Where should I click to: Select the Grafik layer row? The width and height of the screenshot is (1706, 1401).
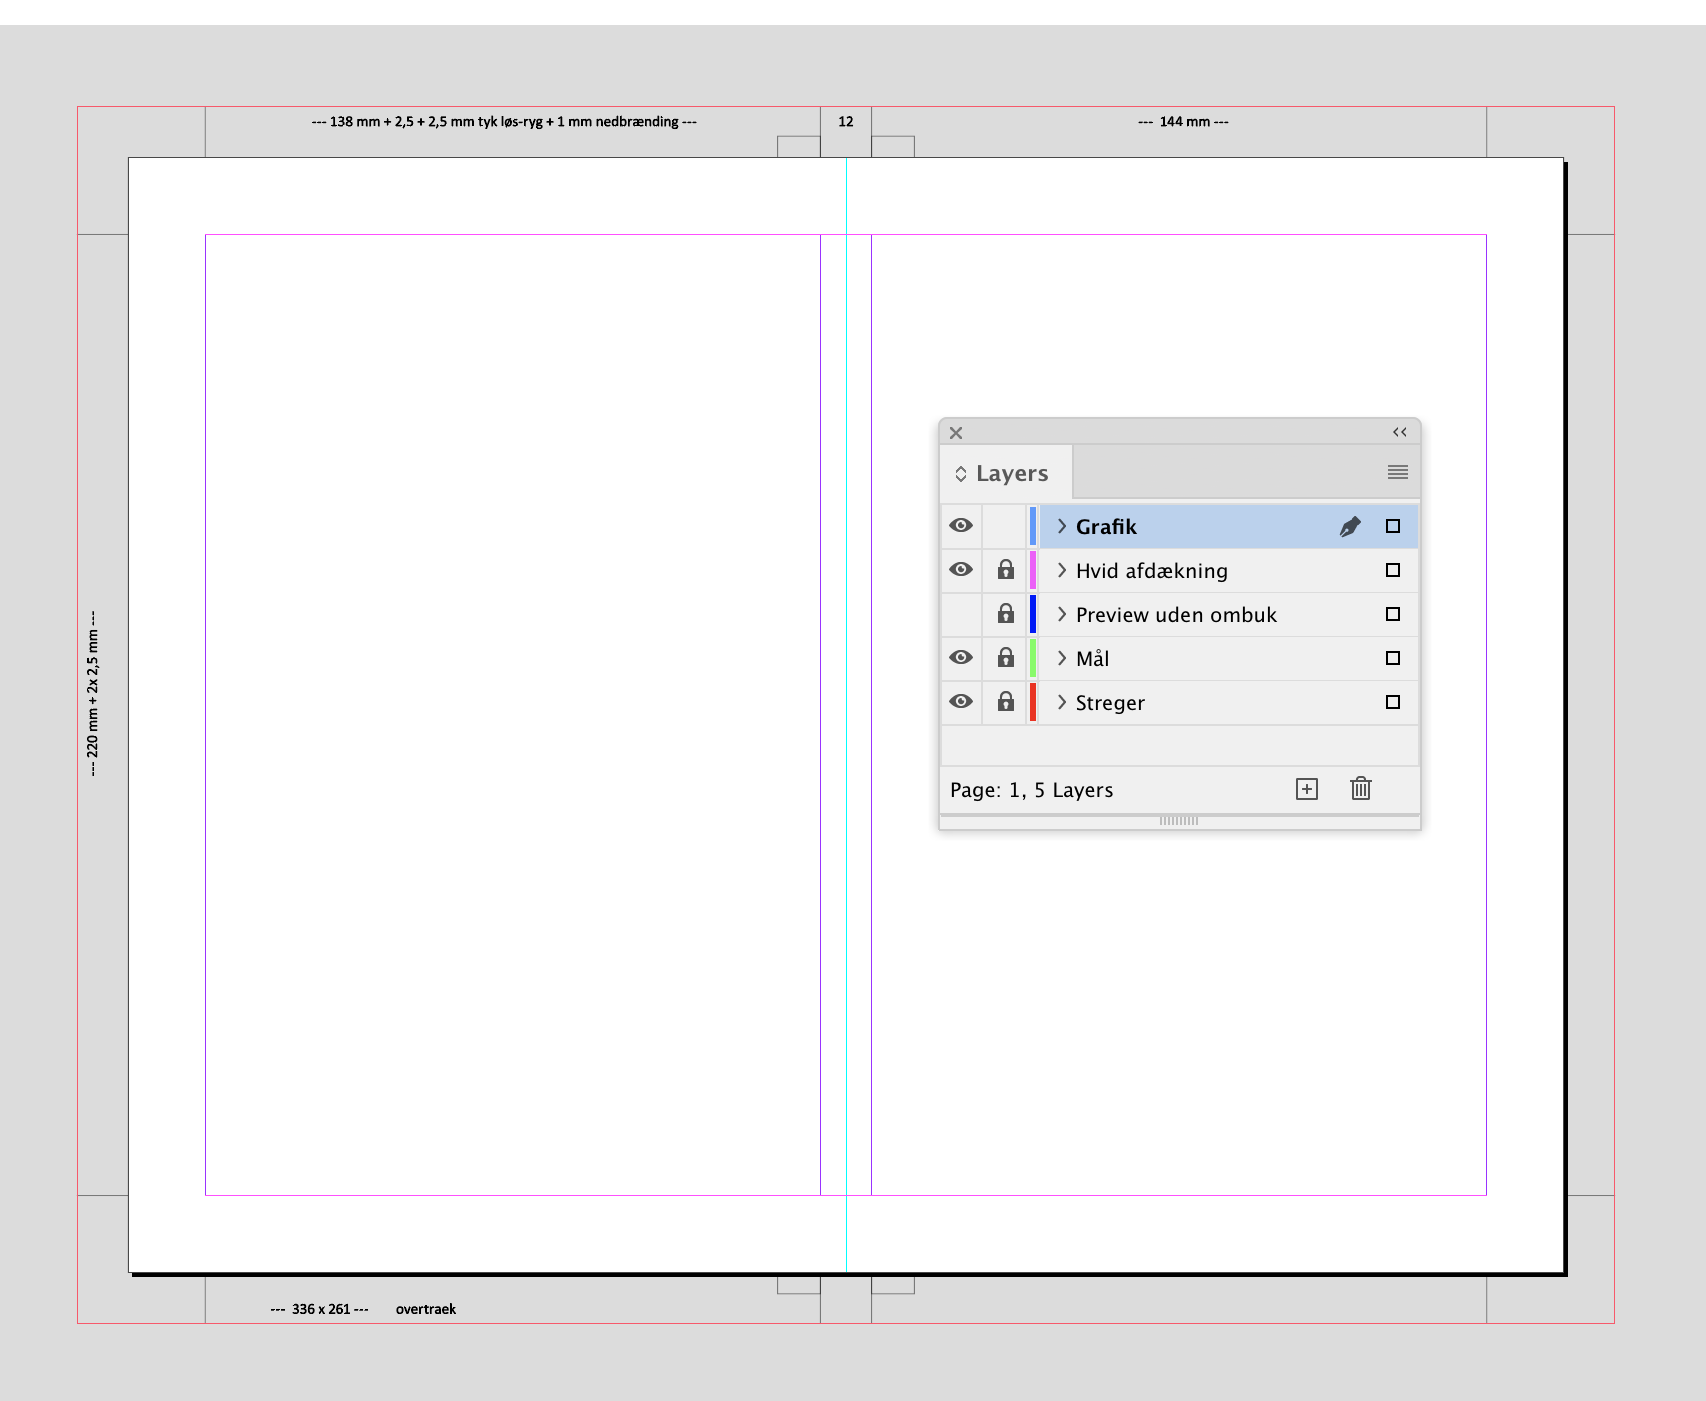click(x=1228, y=526)
